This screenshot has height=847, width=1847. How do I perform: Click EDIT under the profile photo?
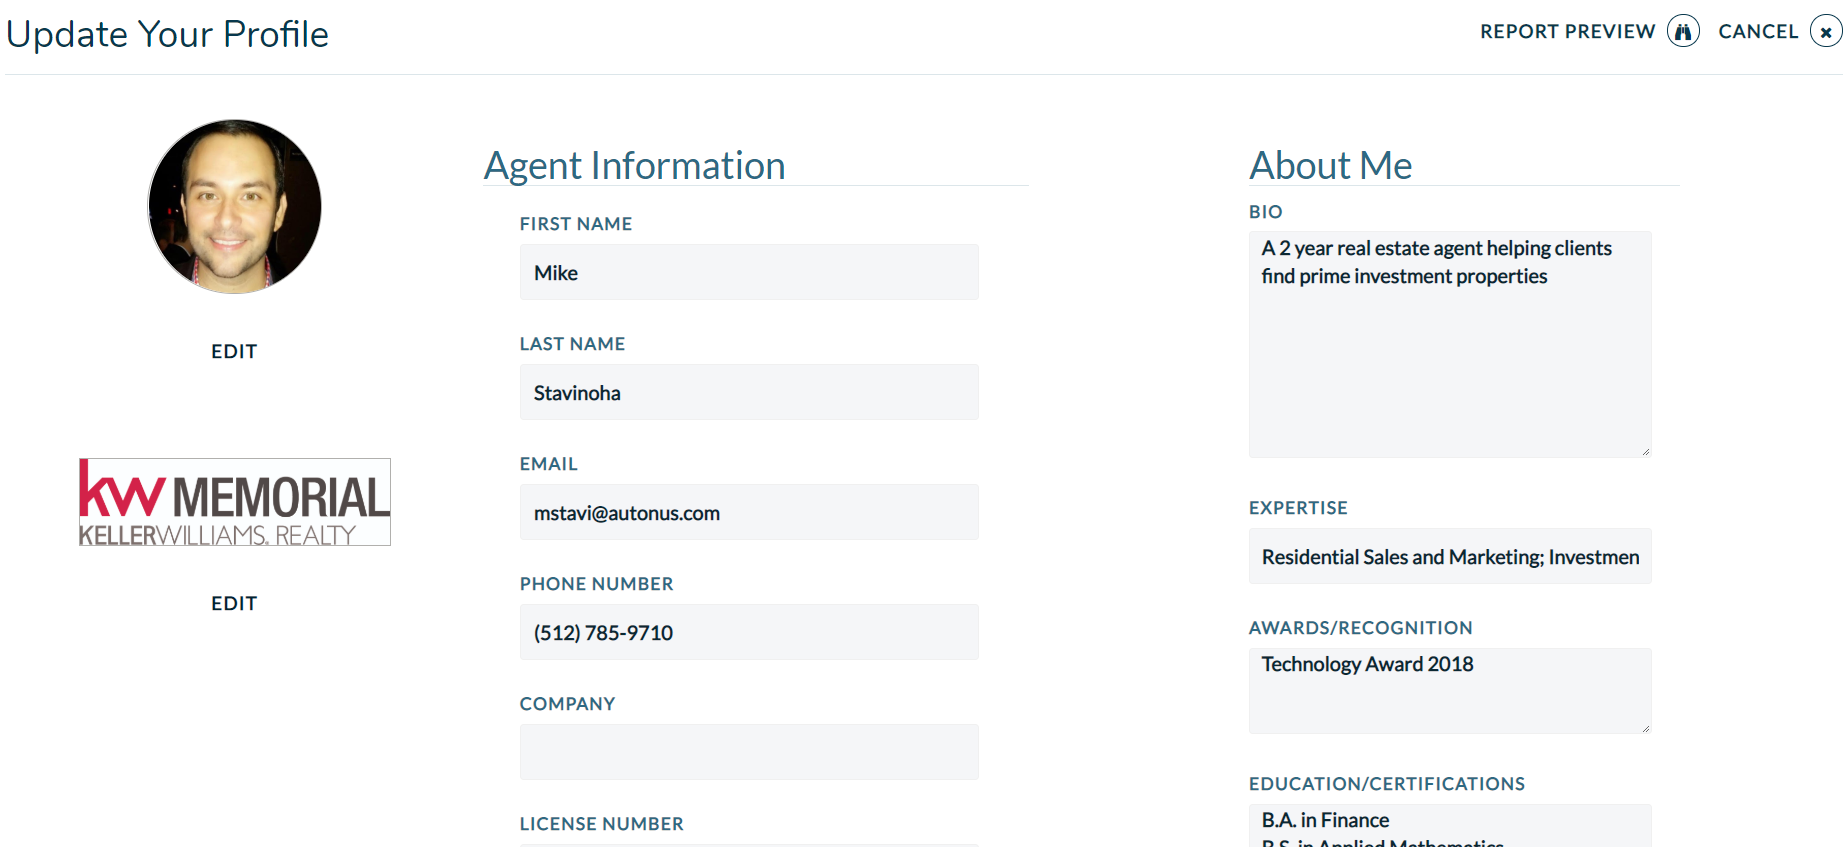click(234, 351)
